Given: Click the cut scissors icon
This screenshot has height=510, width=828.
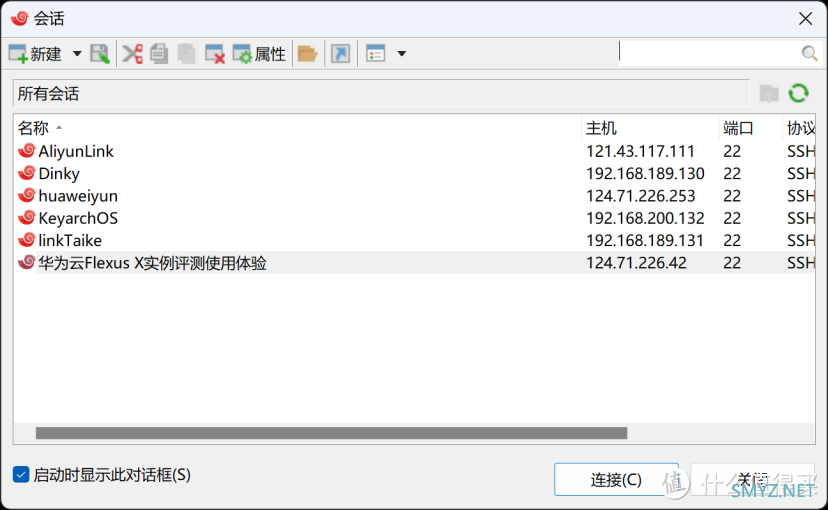Looking at the screenshot, I should pos(133,54).
